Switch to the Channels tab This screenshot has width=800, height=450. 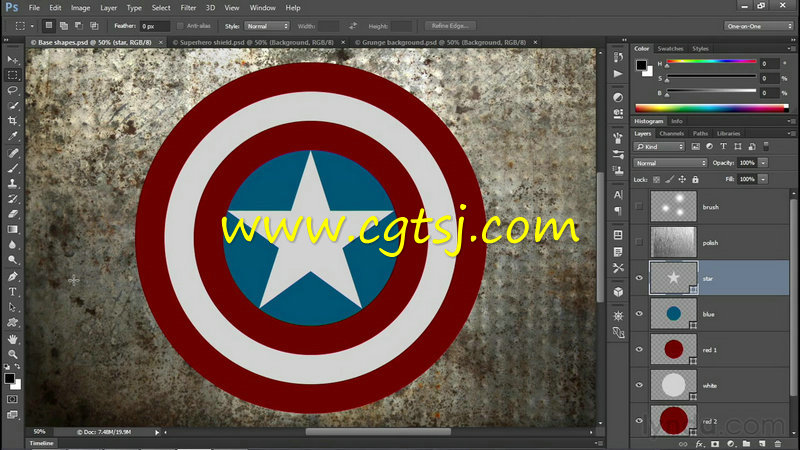(671, 134)
